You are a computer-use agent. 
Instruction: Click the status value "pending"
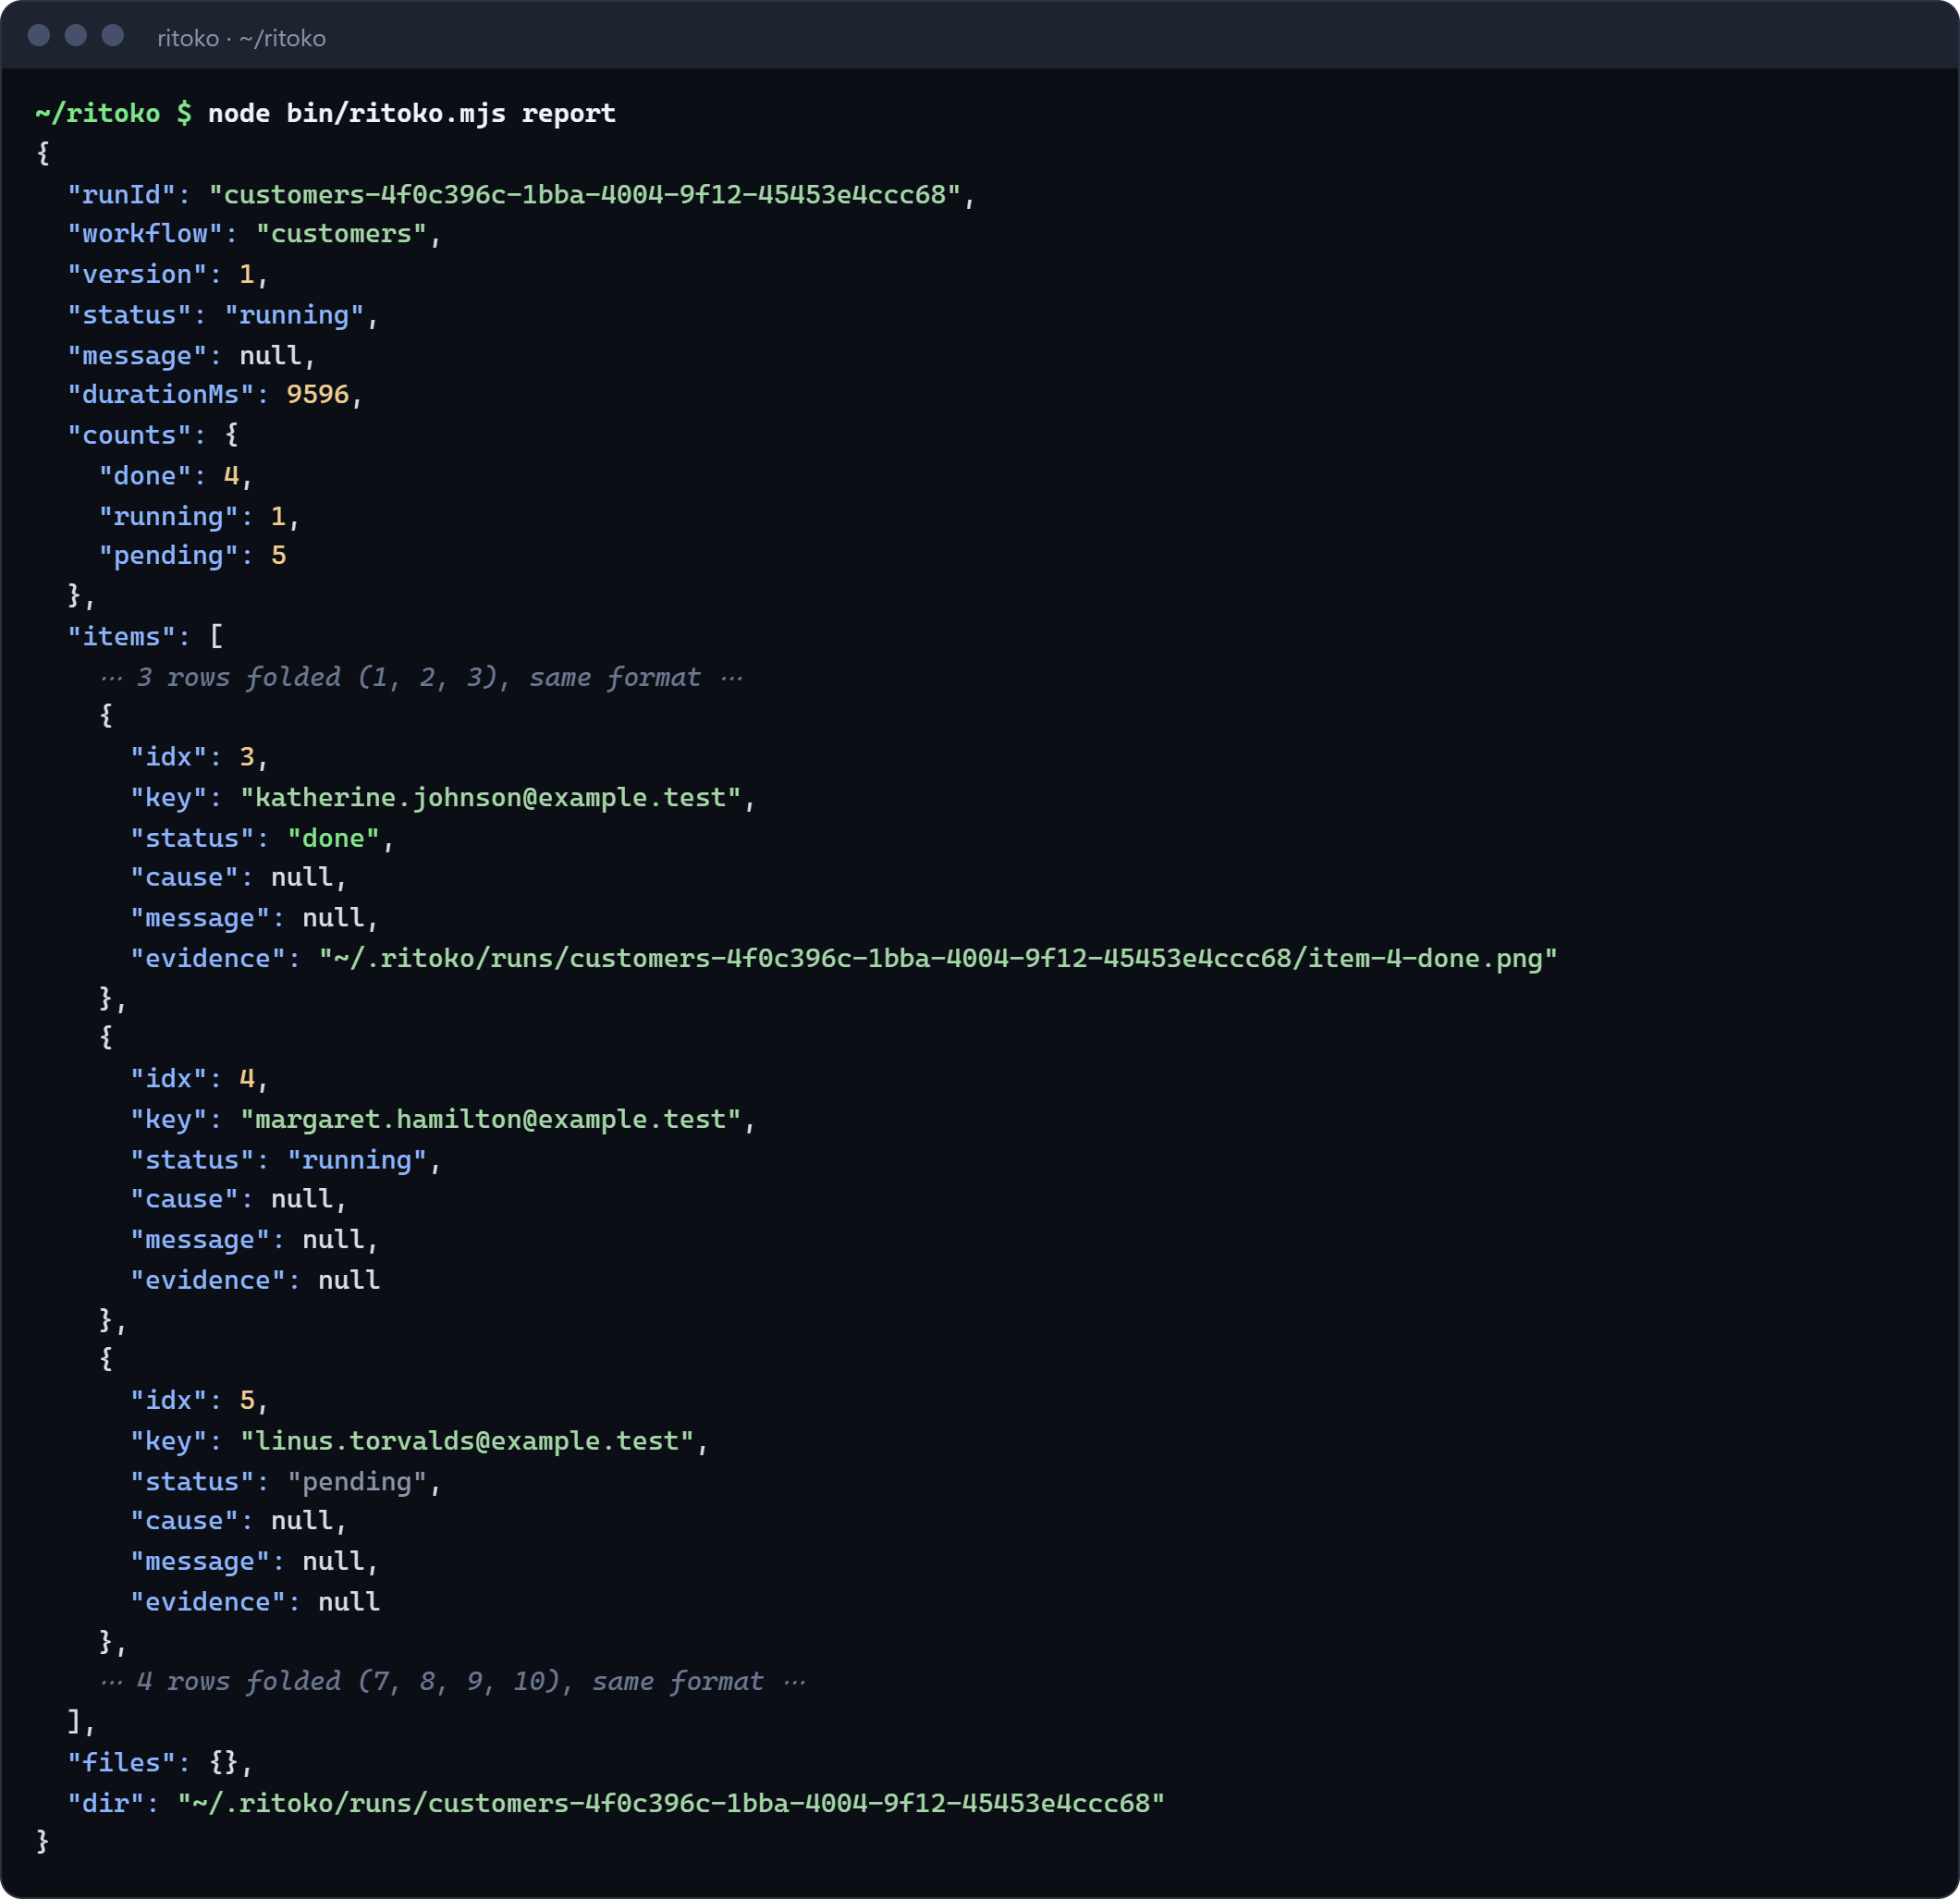(x=357, y=1481)
